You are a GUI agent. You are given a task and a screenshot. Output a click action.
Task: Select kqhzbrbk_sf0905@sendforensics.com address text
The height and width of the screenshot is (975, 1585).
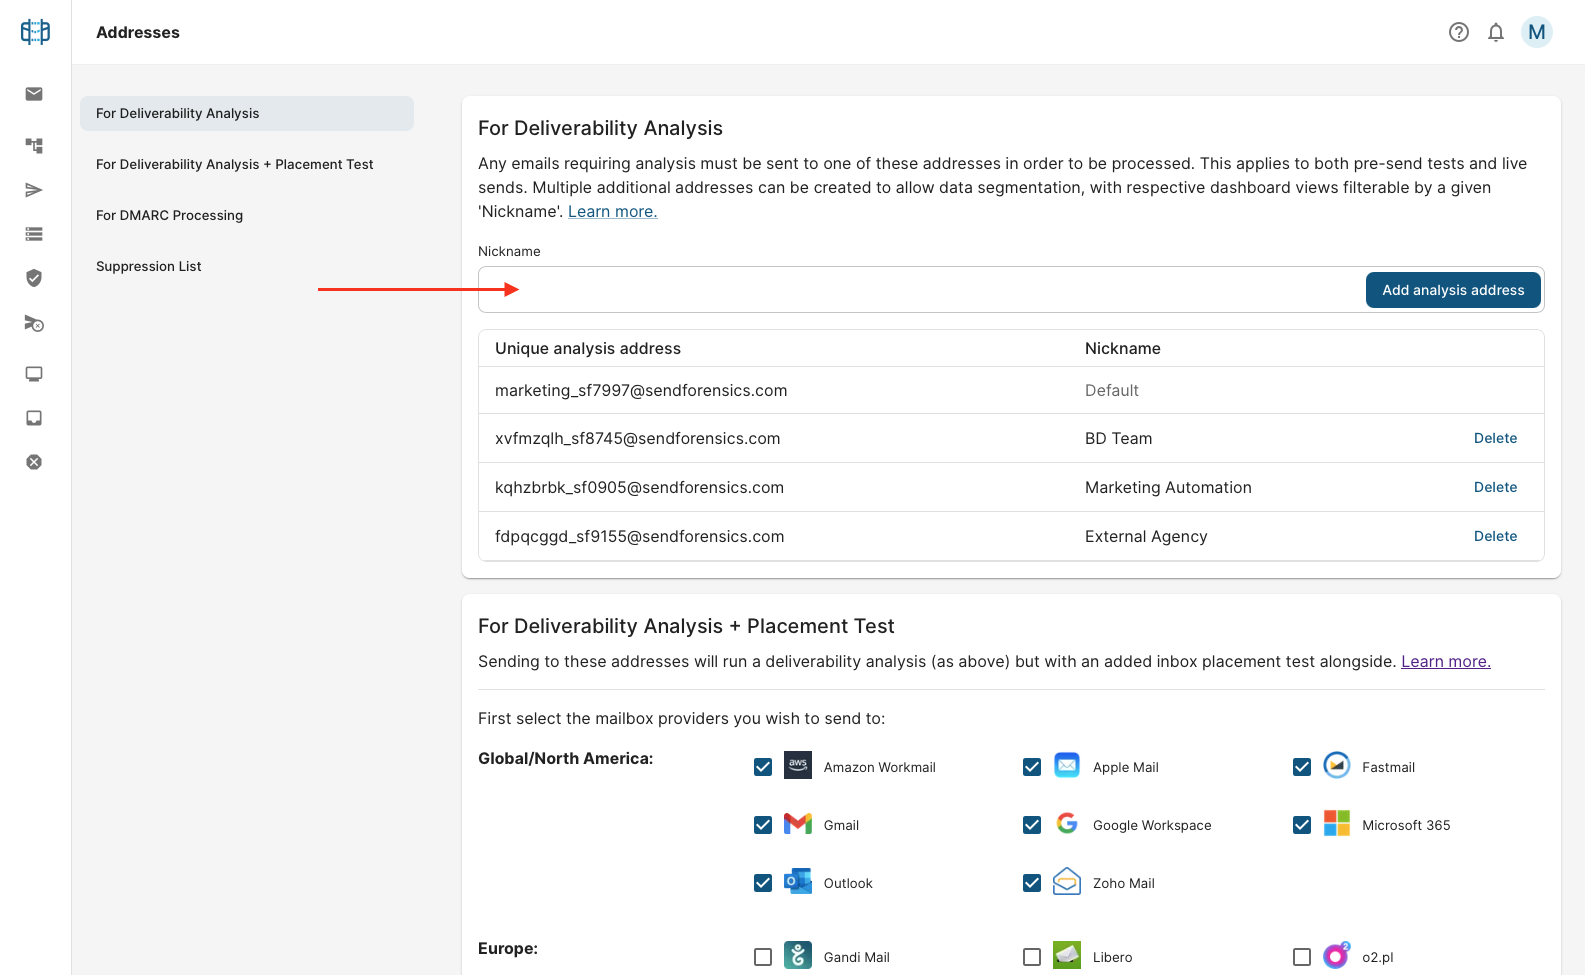(639, 487)
